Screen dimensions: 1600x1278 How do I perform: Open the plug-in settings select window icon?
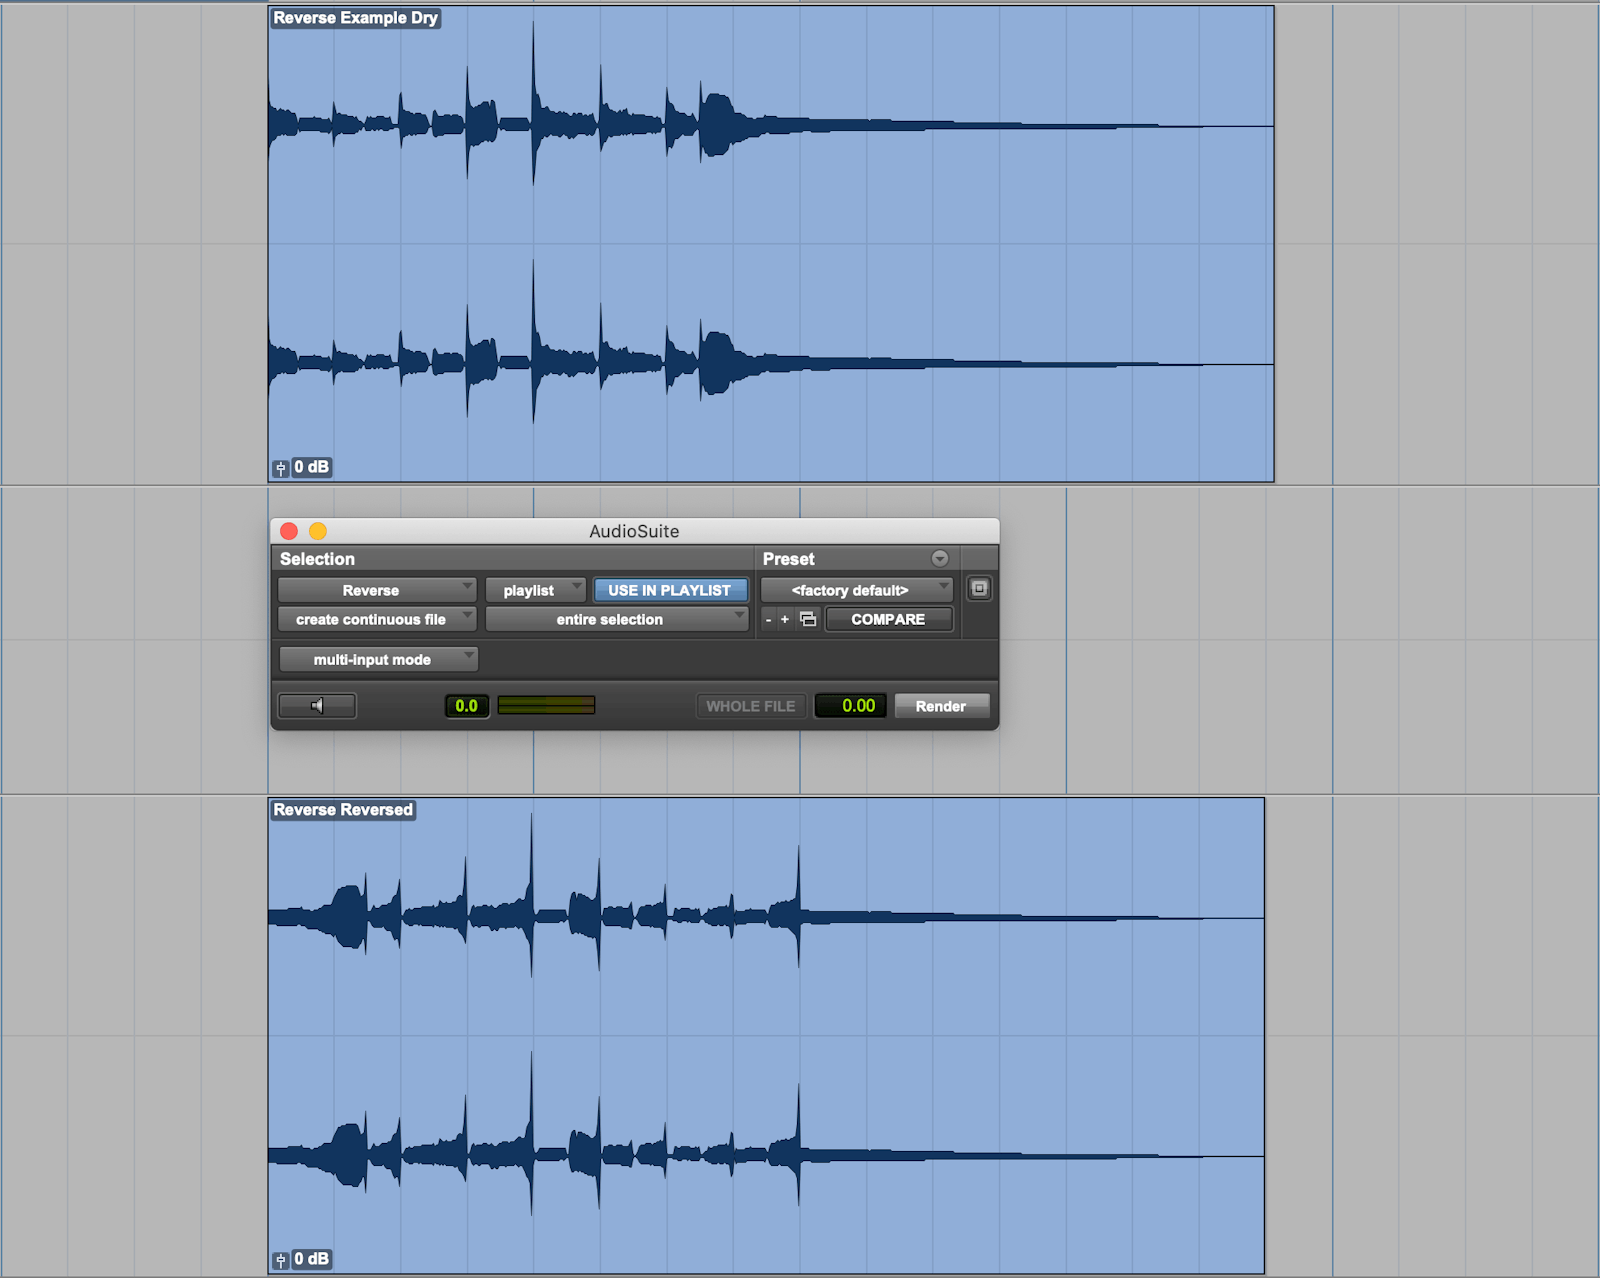pyautogui.click(x=808, y=620)
